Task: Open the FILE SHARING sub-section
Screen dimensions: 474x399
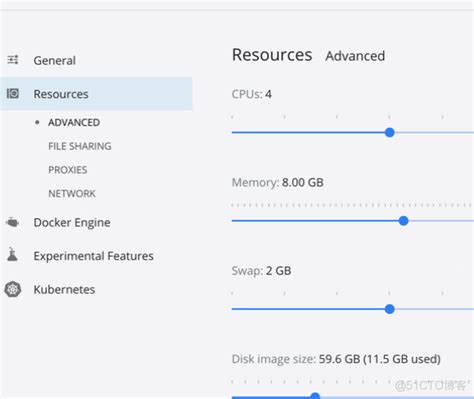Action: tap(80, 146)
